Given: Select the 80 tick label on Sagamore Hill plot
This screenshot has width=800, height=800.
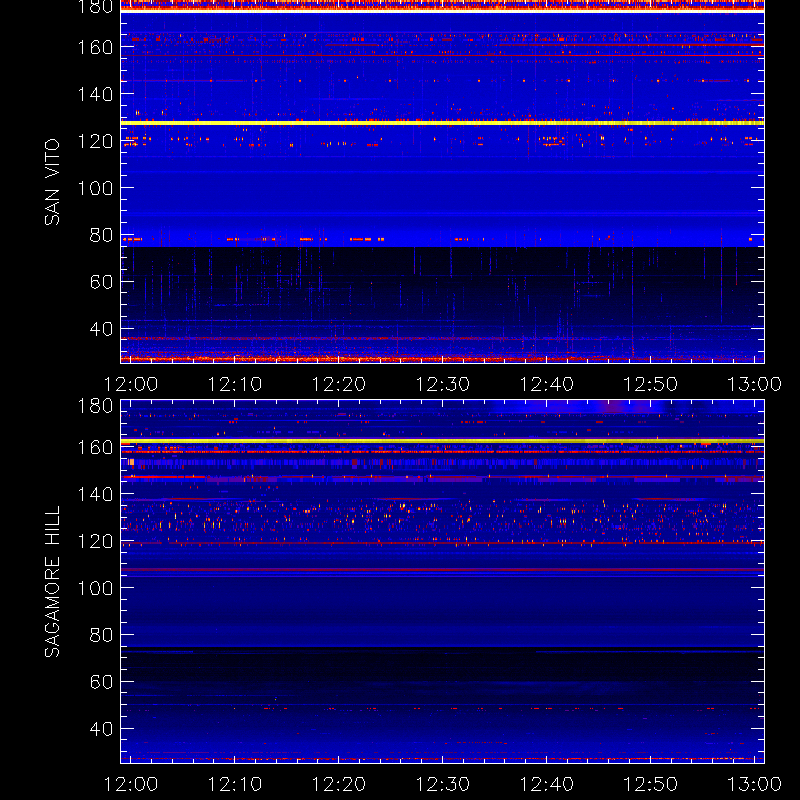Looking at the screenshot, I should 101,635.
